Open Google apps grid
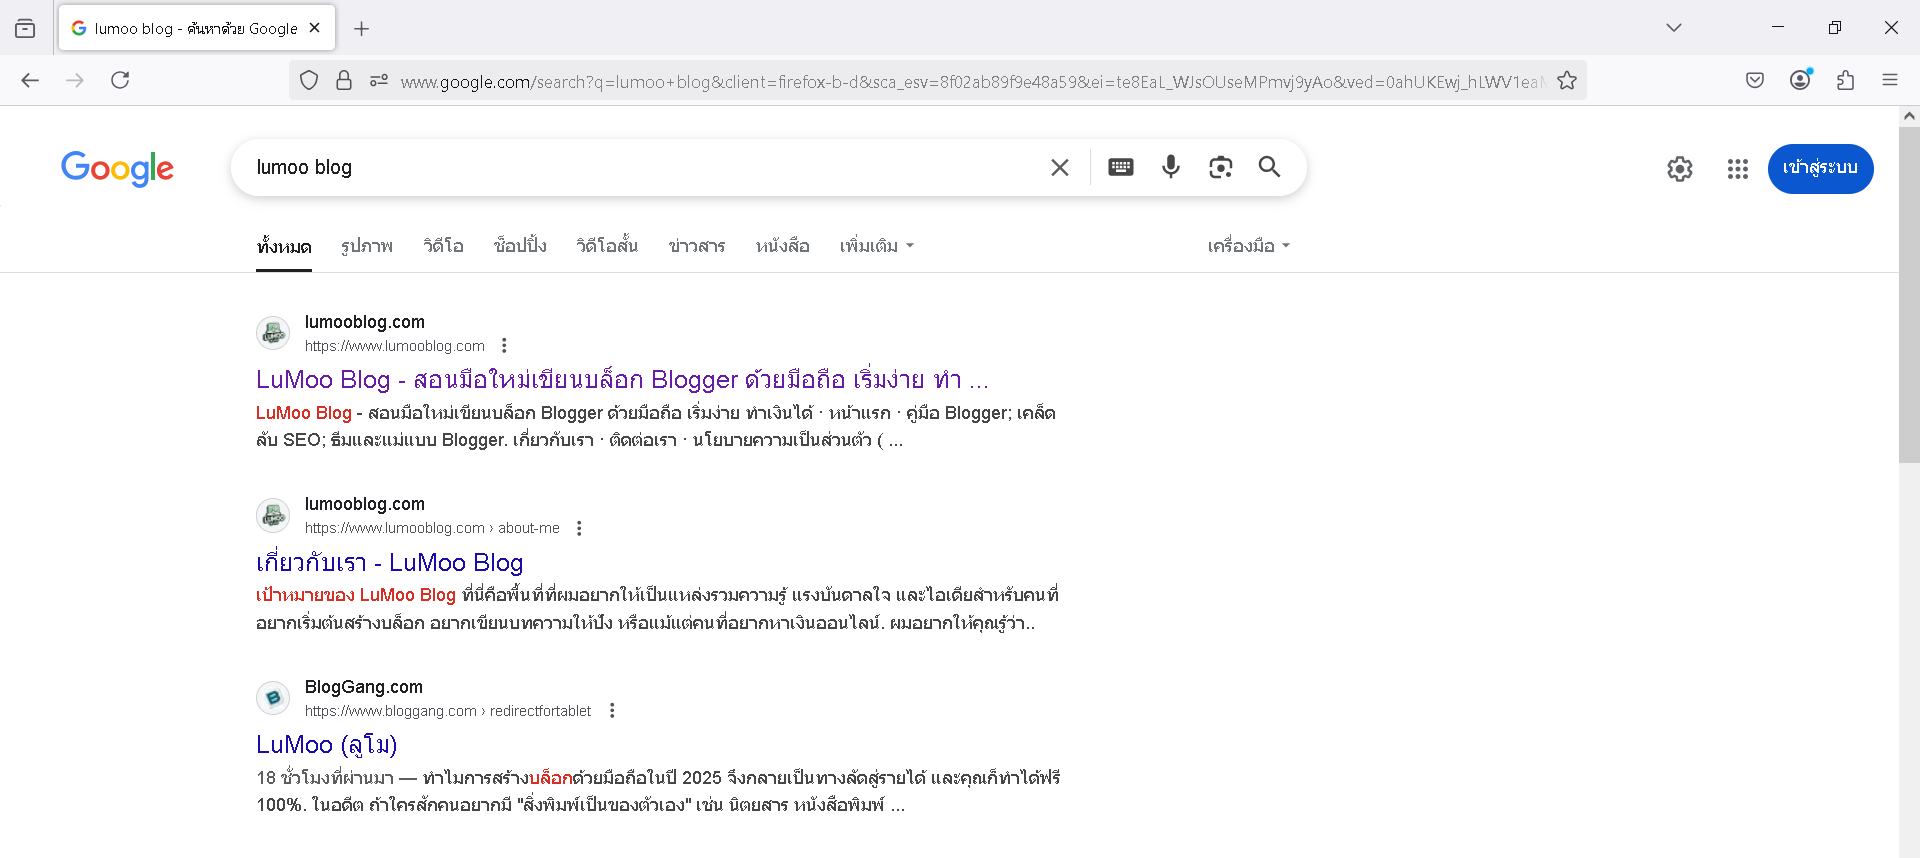1920x858 pixels. click(x=1738, y=169)
